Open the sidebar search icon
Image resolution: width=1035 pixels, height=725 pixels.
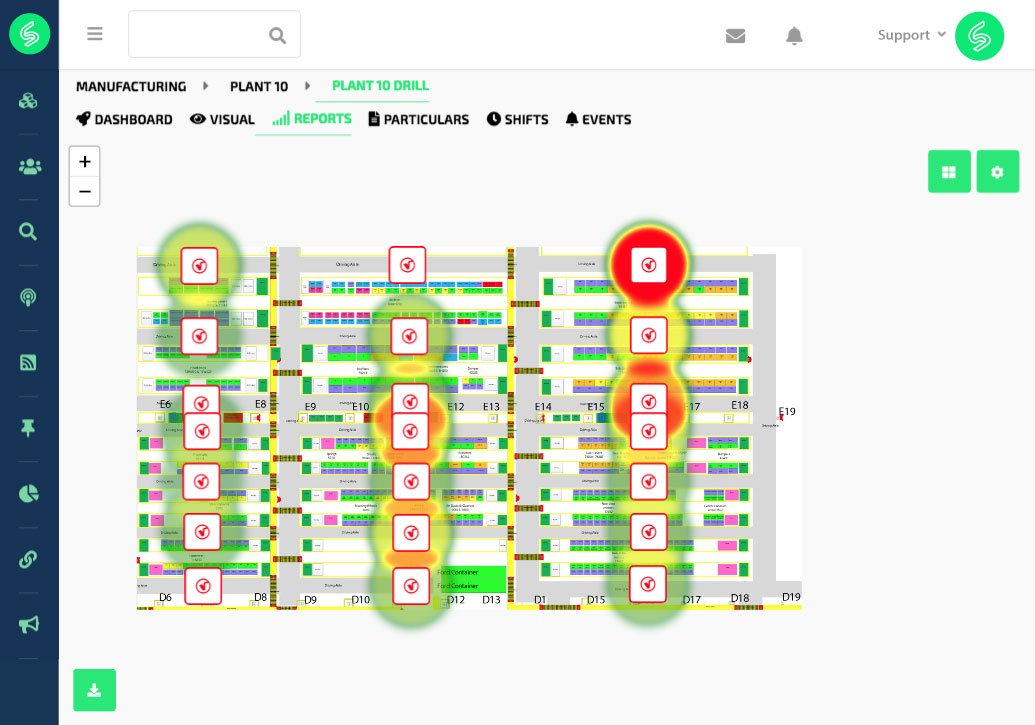coord(28,232)
